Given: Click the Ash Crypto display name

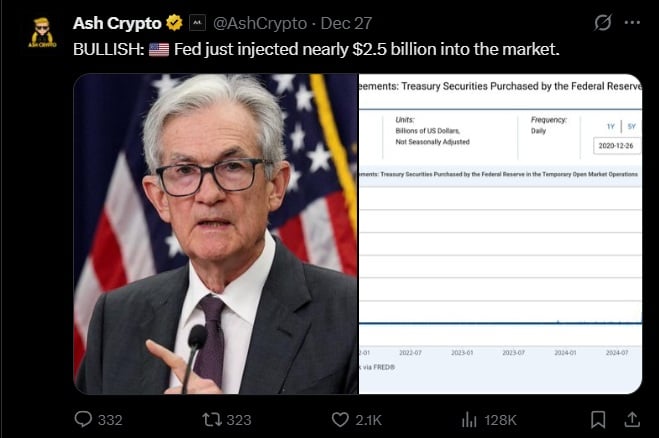Looking at the screenshot, I should [117, 22].
